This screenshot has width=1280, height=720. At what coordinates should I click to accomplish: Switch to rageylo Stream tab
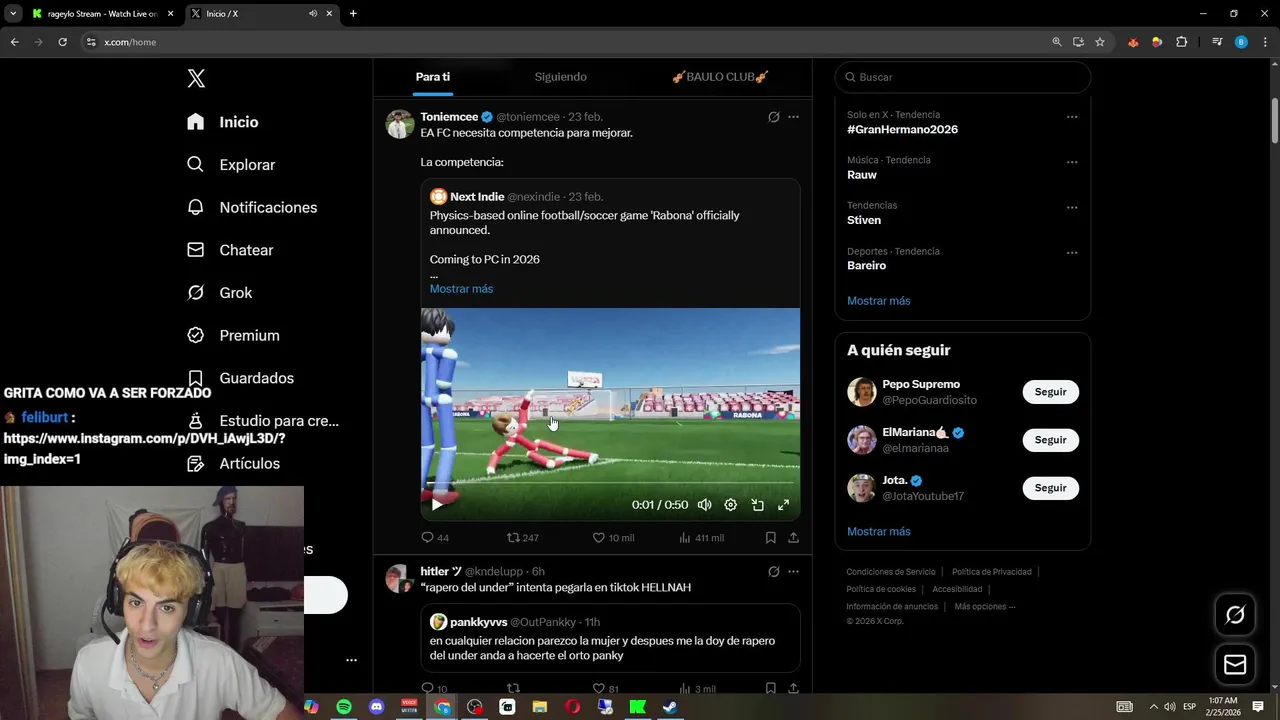[102, 14]
